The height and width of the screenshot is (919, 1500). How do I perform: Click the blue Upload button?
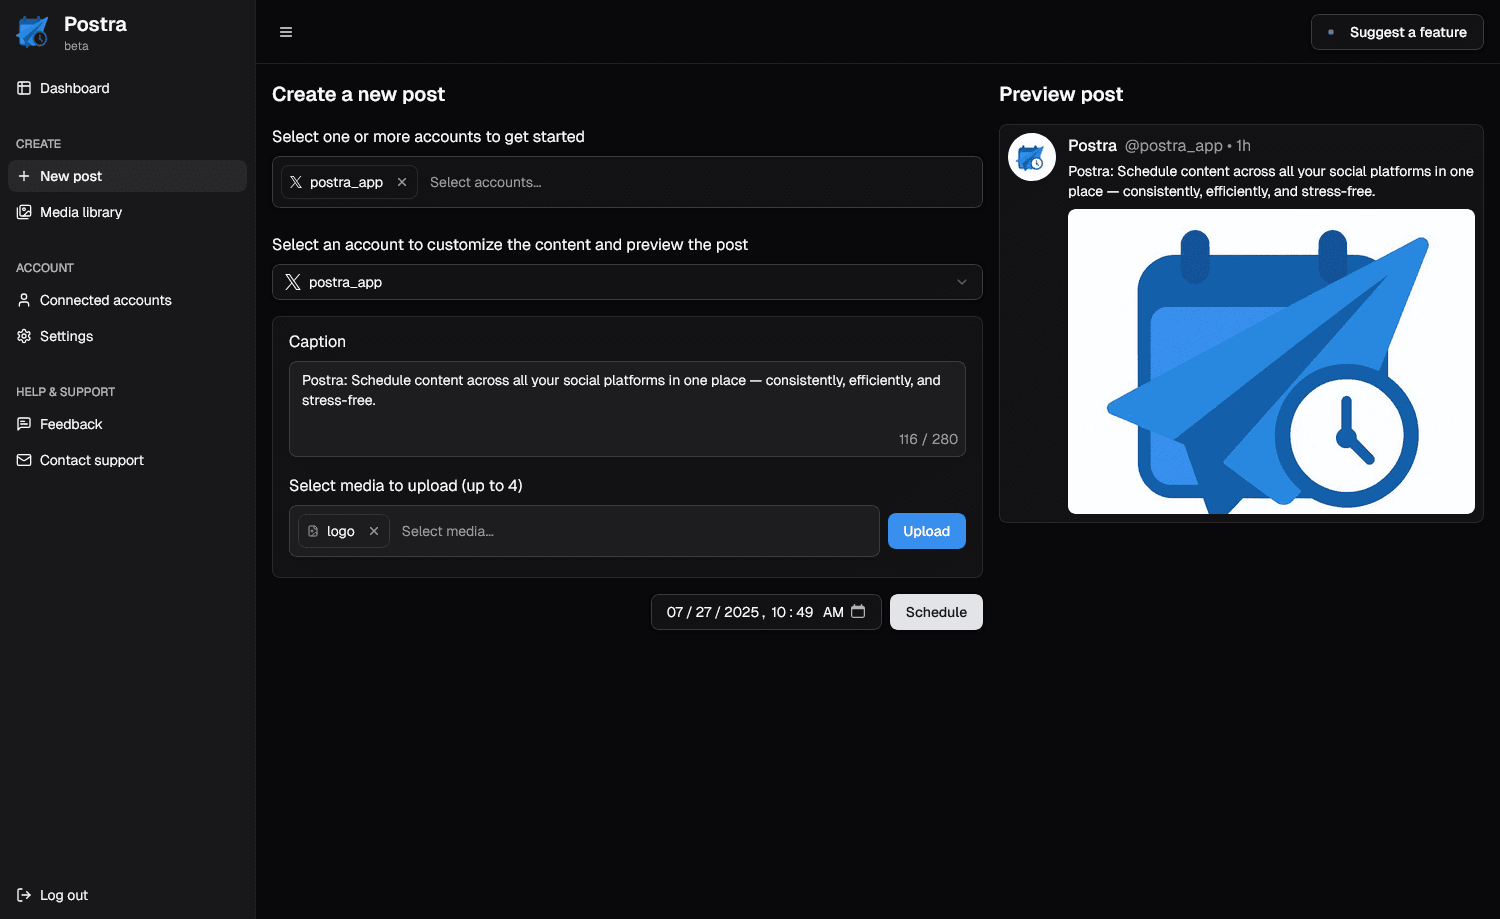pos(927,531)
